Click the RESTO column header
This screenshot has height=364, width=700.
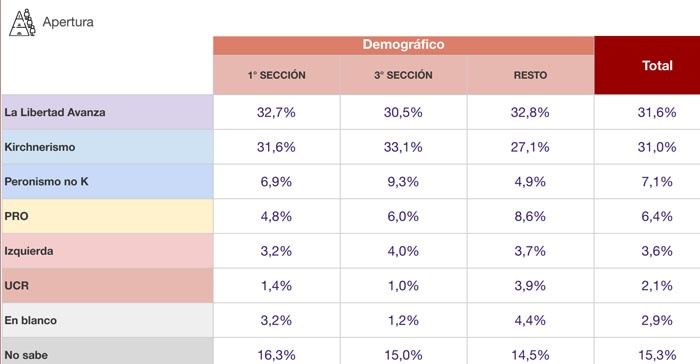[530, 75]
